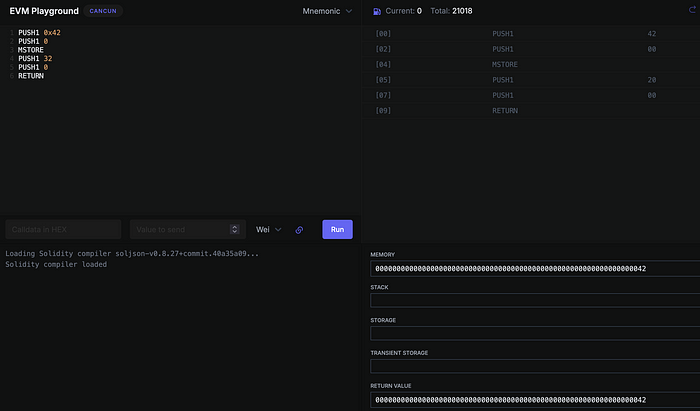The height and width of the screenshot is (411, 700).
Task: Select instruction row [04] MSTORE
Action: (x=531, y=64)
